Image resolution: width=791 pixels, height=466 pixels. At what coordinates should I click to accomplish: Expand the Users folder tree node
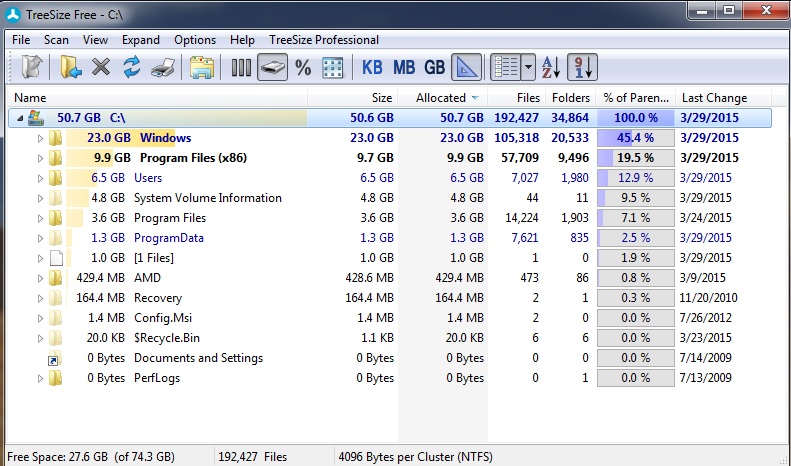(41, 178)
